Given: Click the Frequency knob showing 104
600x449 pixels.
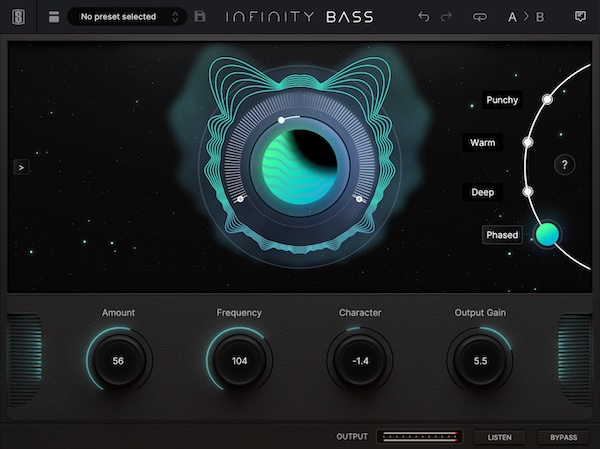Looking at the screenshot, I should 239,361.
